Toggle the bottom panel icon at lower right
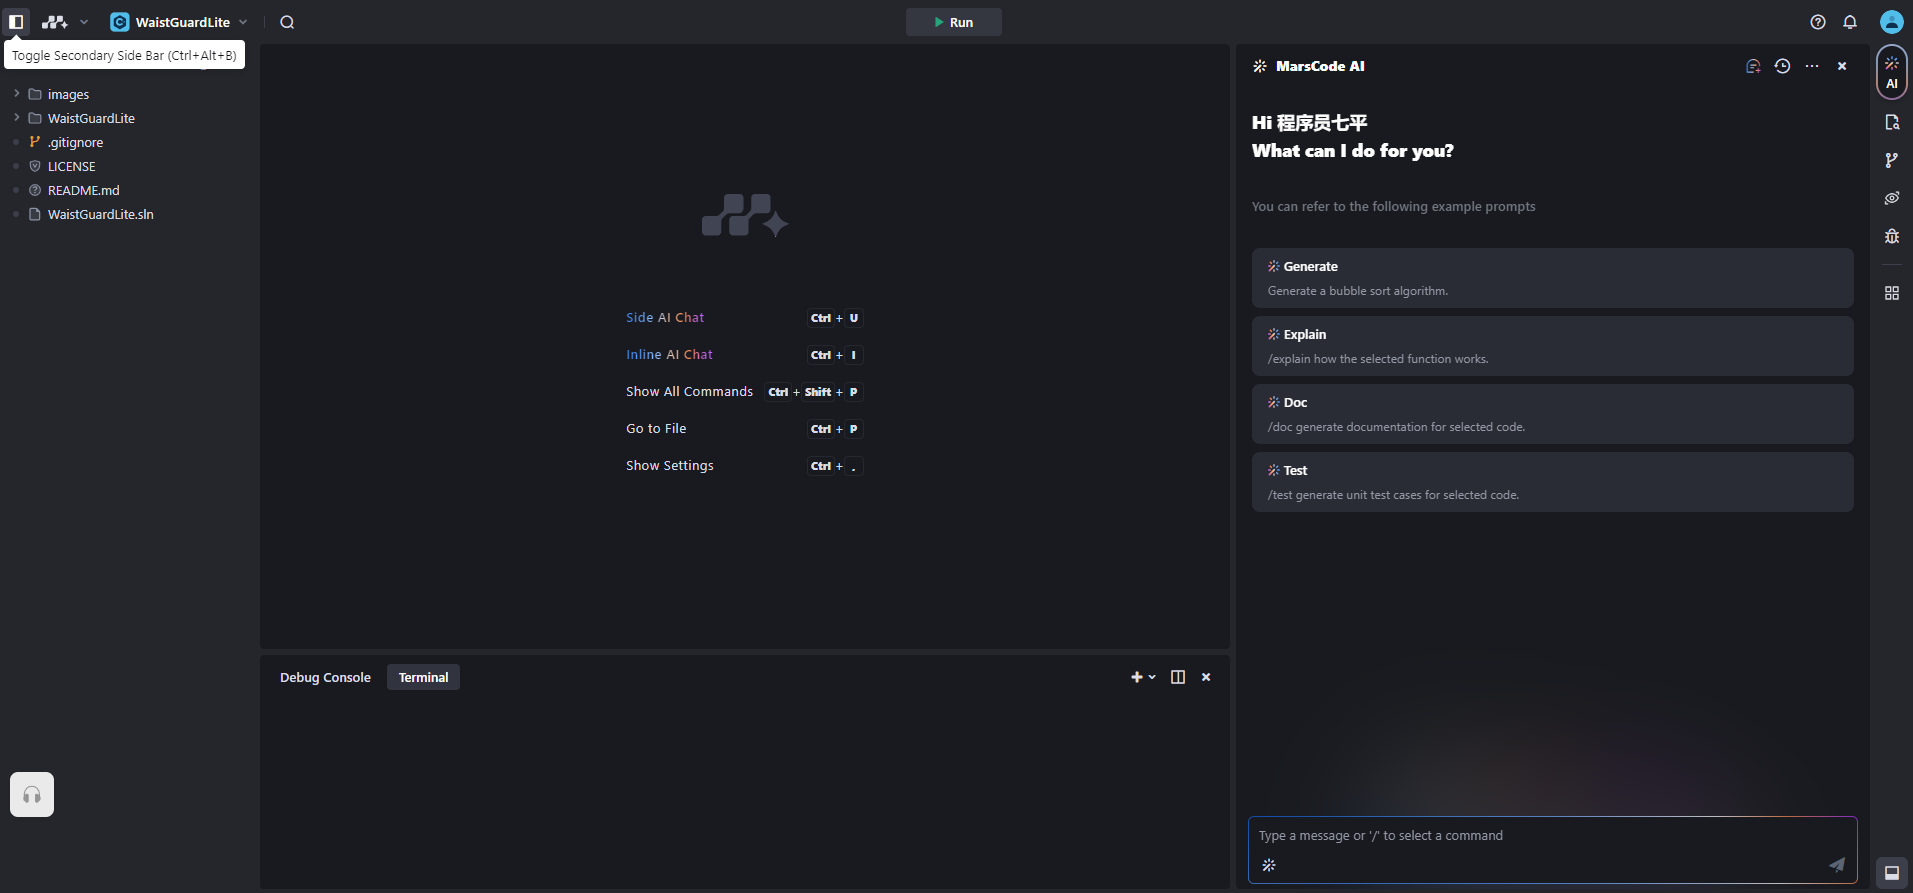This screenshot has height=893, width=1913. point(1891,872)
